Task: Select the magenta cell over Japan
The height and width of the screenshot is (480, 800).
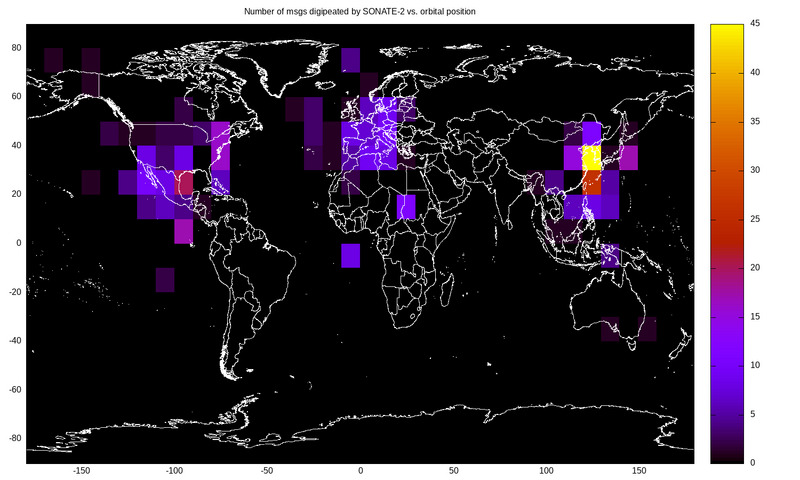Action: [x=628, y=158]
